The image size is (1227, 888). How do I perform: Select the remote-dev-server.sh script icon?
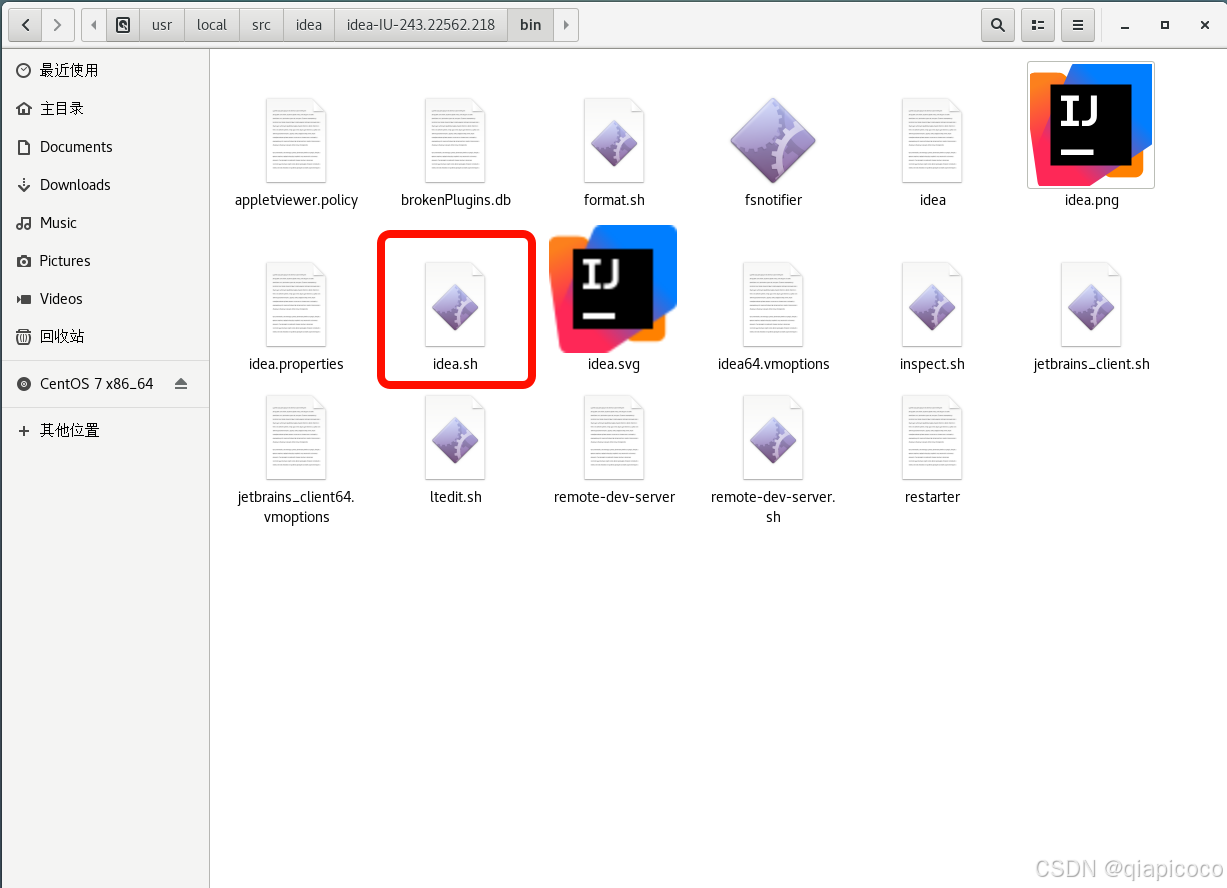coord(773,437)
